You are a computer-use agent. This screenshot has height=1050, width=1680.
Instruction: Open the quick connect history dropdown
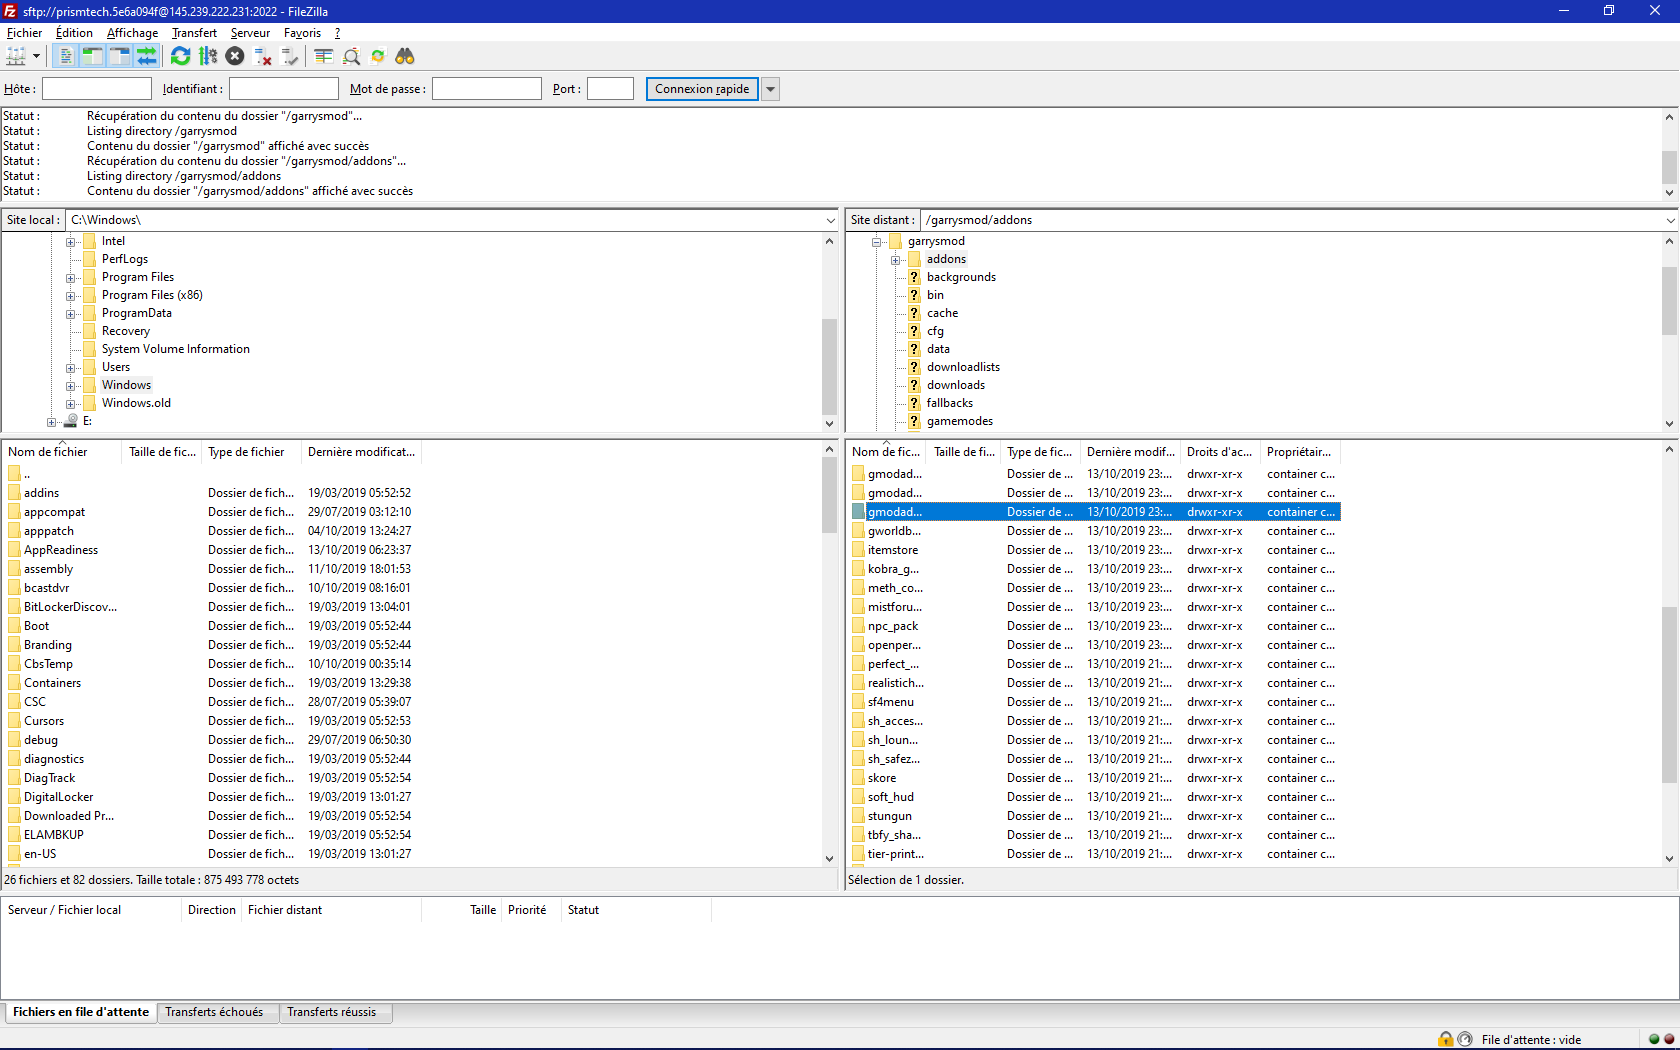coord(770,89)
